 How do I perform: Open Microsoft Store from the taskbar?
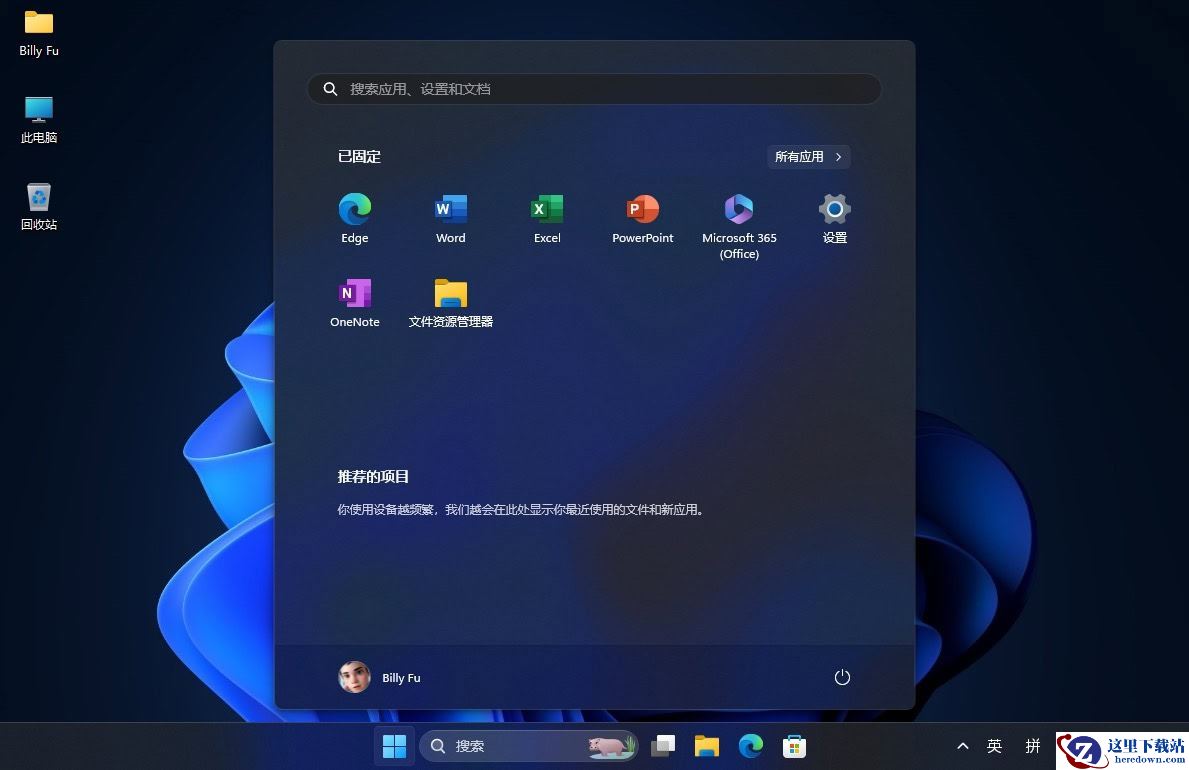(794, 746)
